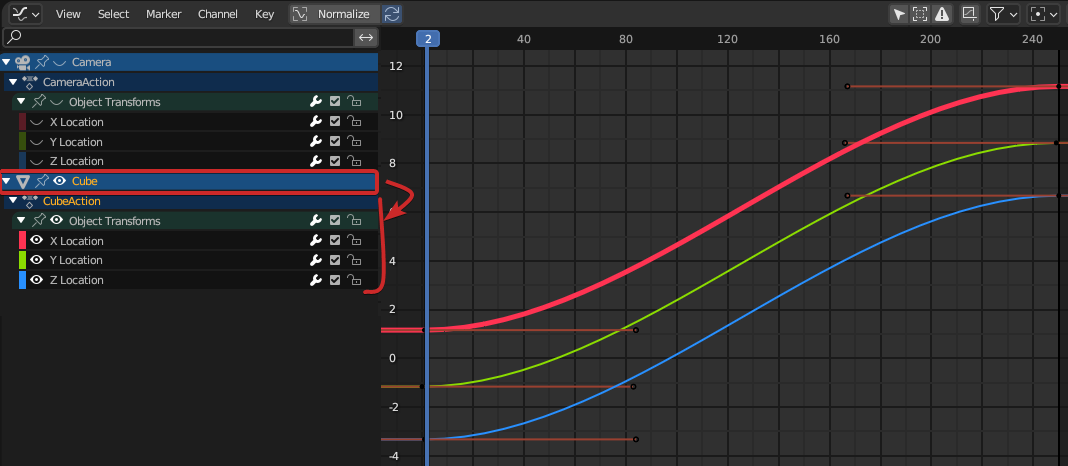Screen dimensions: 1068x466
Task: Click the frame 2 playhead marker
Action: pyautogui.click(x=428, y=39)
